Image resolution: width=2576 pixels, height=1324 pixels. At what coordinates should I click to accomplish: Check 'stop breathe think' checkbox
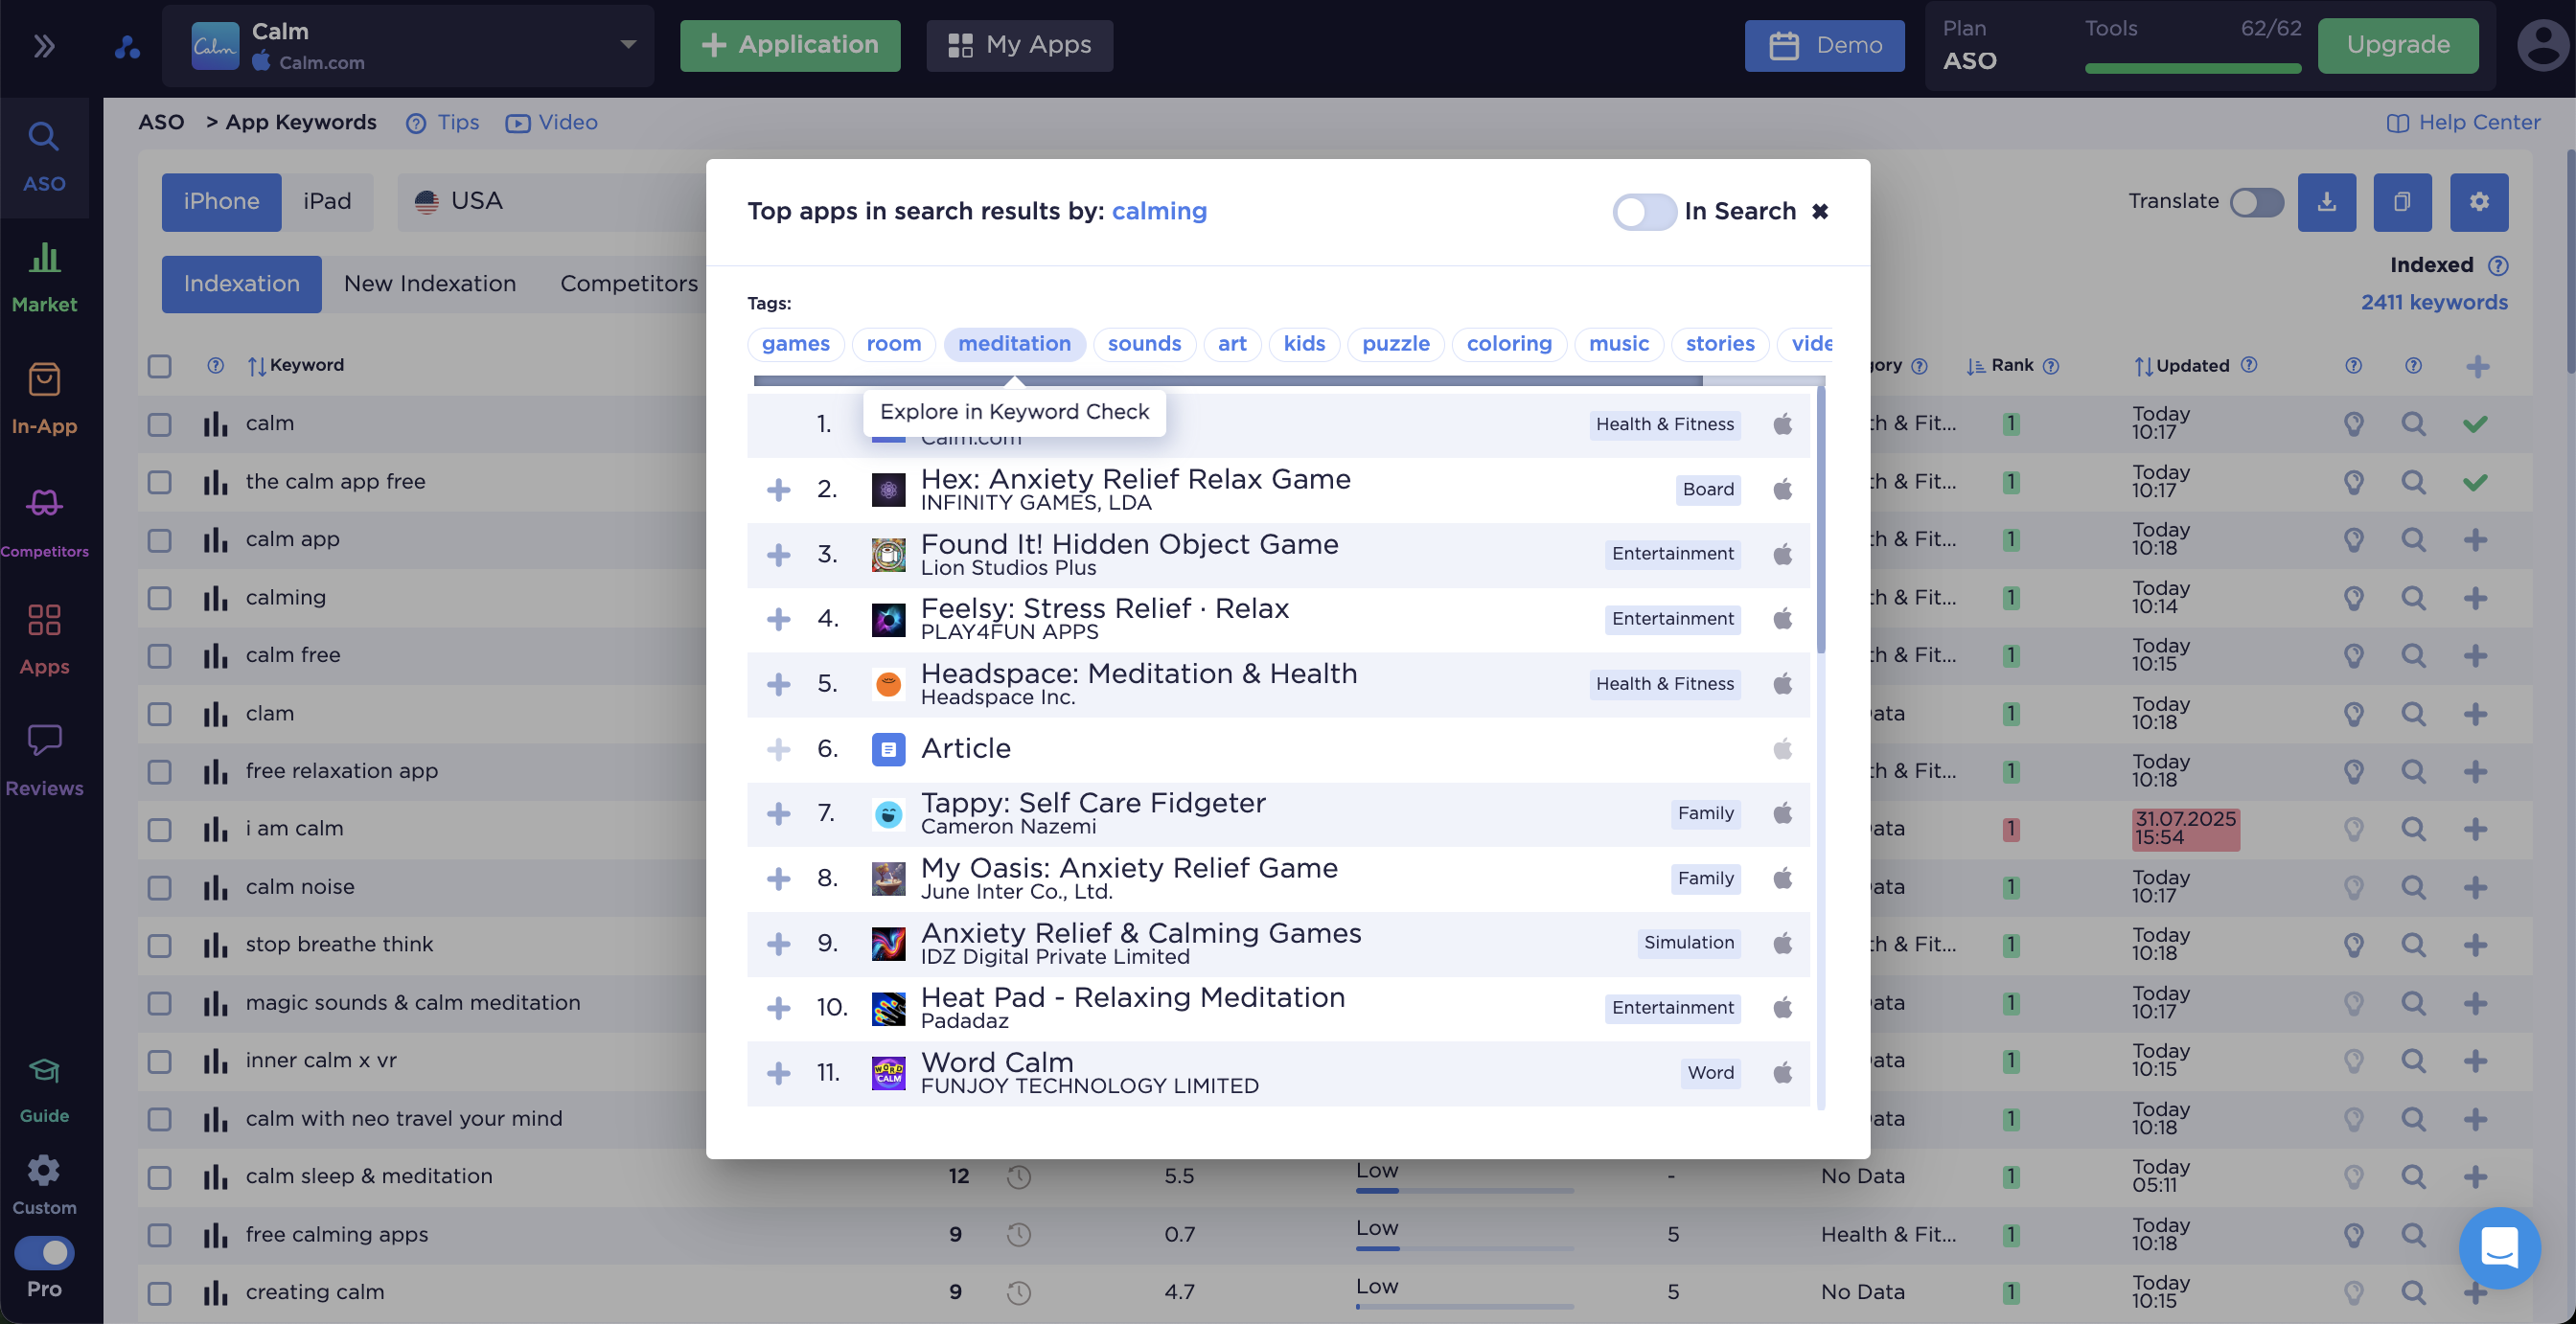[x=159, y=945]
